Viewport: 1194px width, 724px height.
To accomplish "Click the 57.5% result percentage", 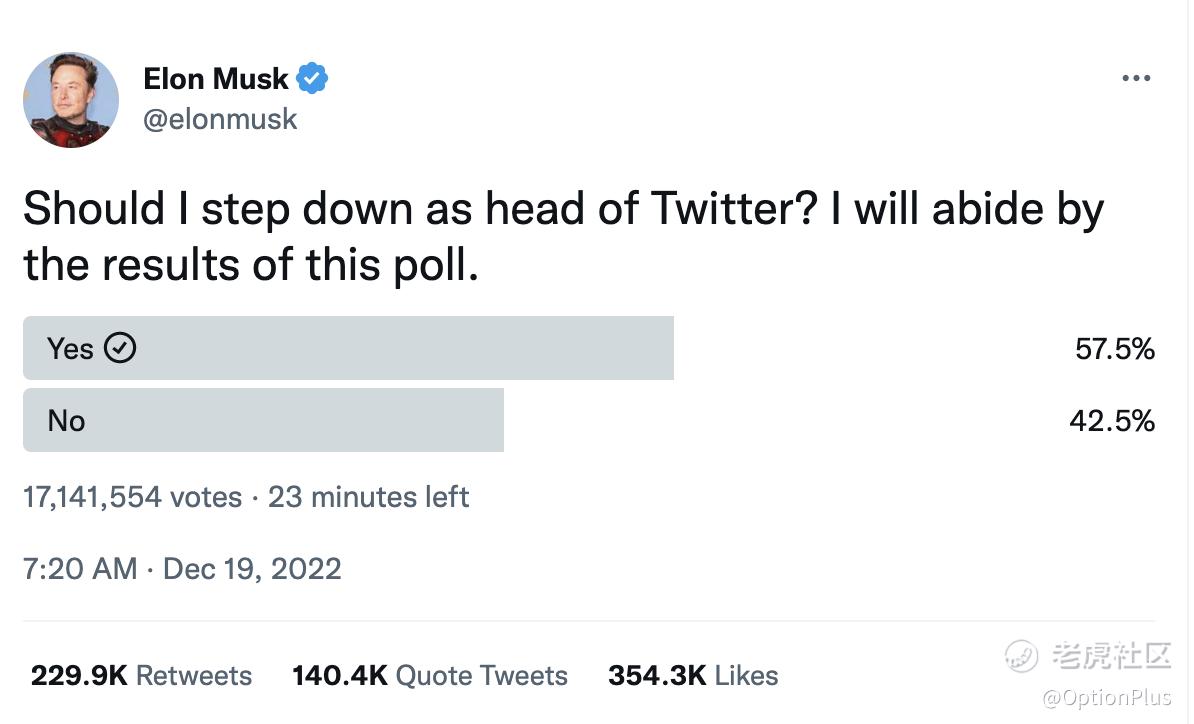I will click(1115, 349).
